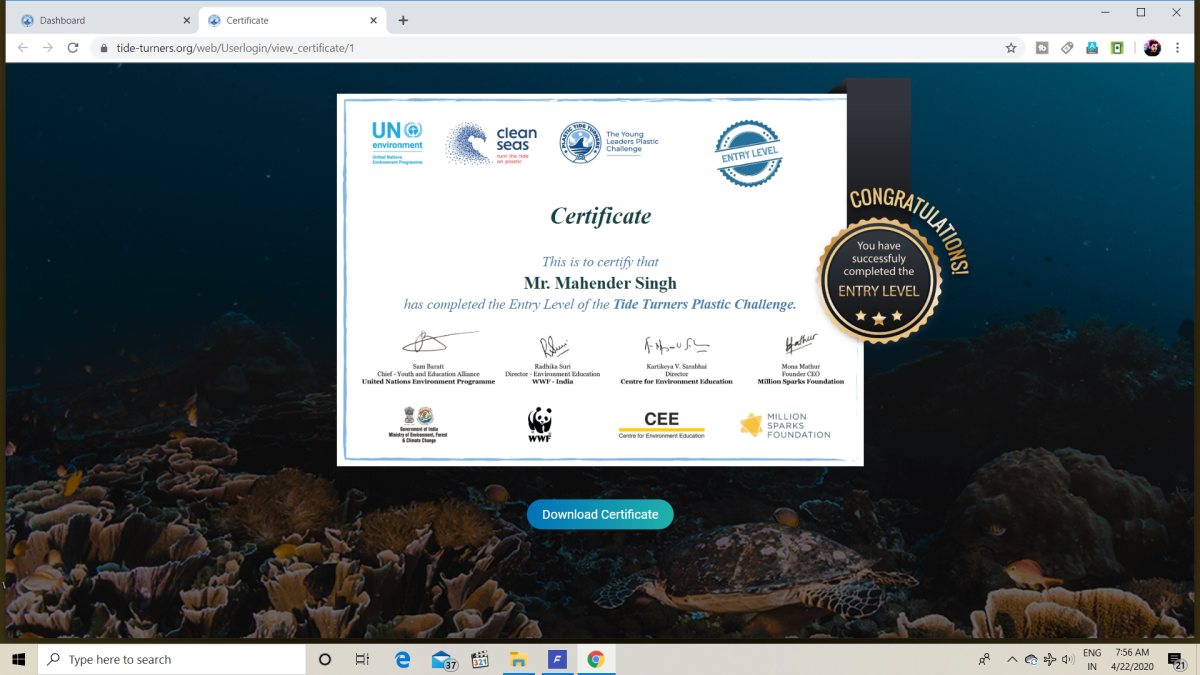Open Action Center notifications
The image size is (1200, 675).
(1177, 659)
